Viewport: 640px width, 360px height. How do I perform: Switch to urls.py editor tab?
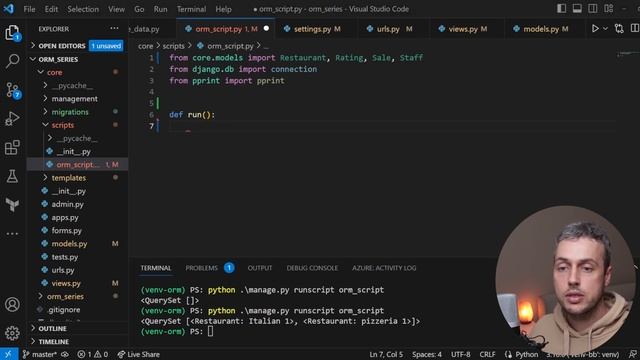click(x=389, y=29)
